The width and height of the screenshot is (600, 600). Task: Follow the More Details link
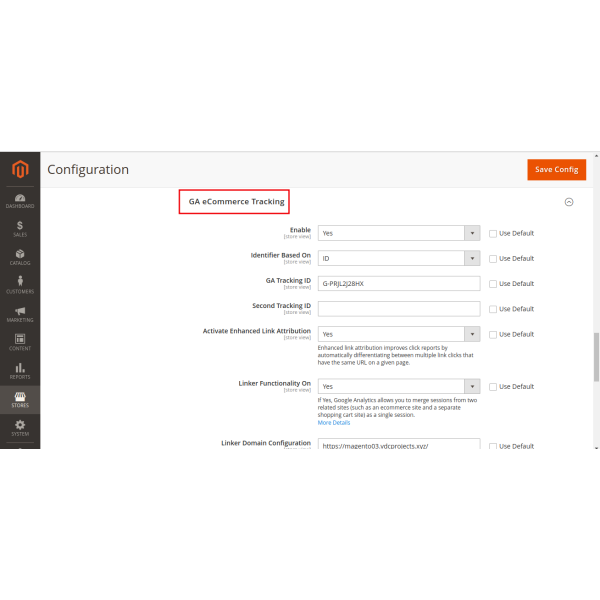click(x=334, y=423)
